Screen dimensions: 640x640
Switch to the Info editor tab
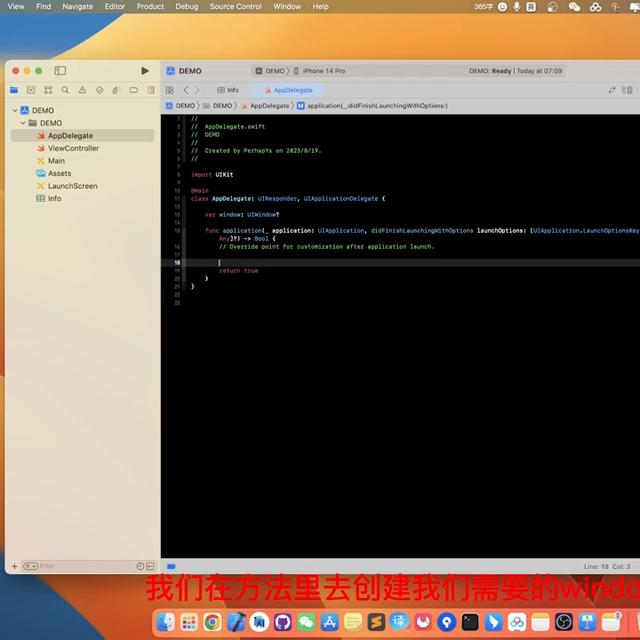pos(228,90)
